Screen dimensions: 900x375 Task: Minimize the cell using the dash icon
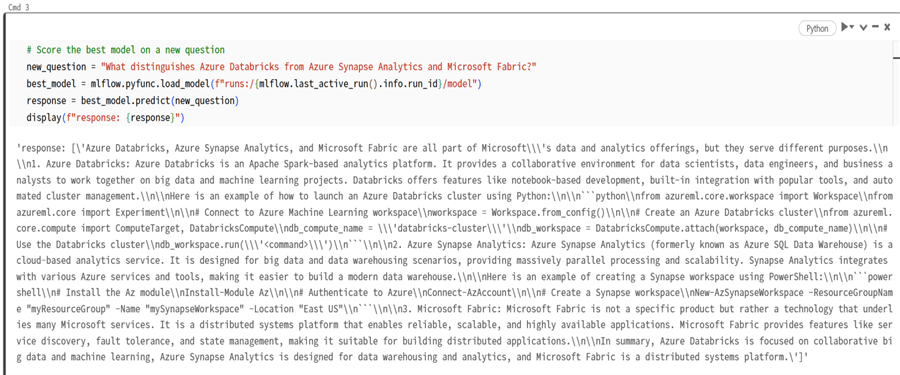[875, 28]
